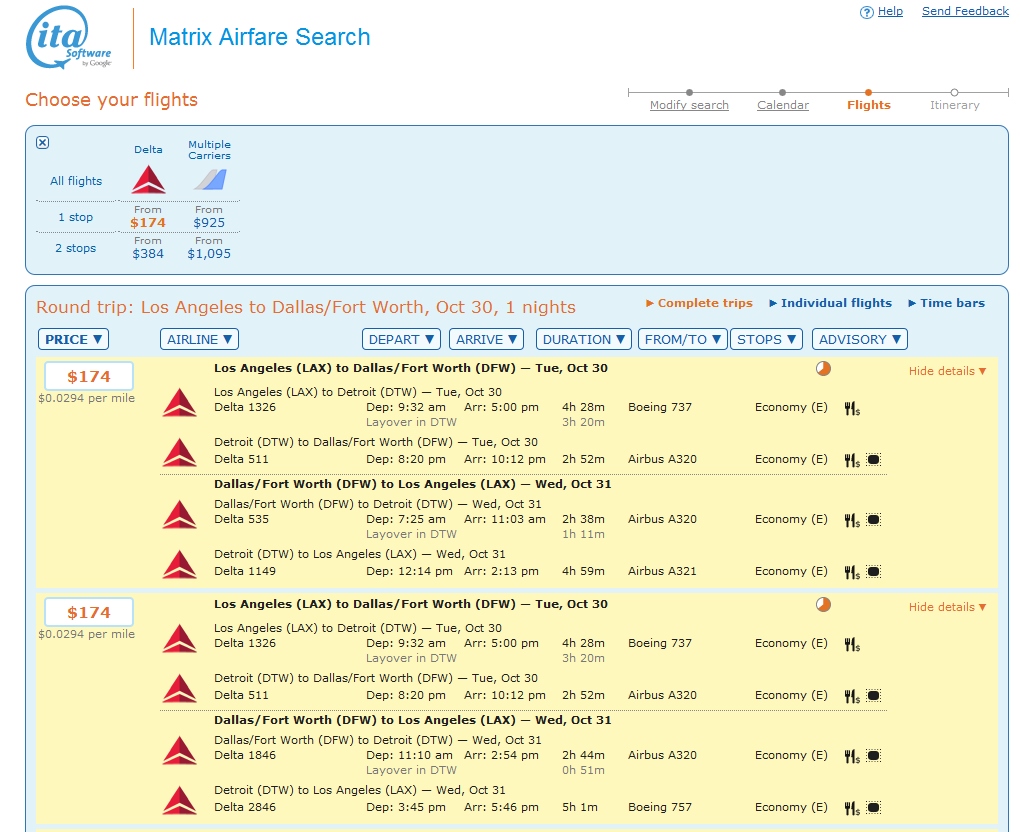Select Delta 2 stops fare from $384
Viewport: 1020px width, 832px height.
(x=148, y=254)
